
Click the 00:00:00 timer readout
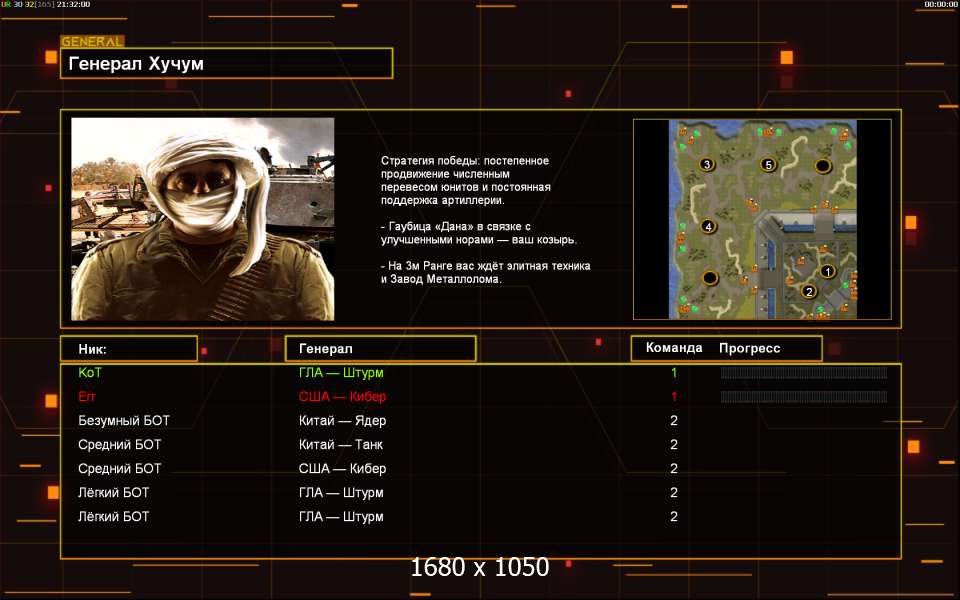pyautogui.click(x=940, y=4)
